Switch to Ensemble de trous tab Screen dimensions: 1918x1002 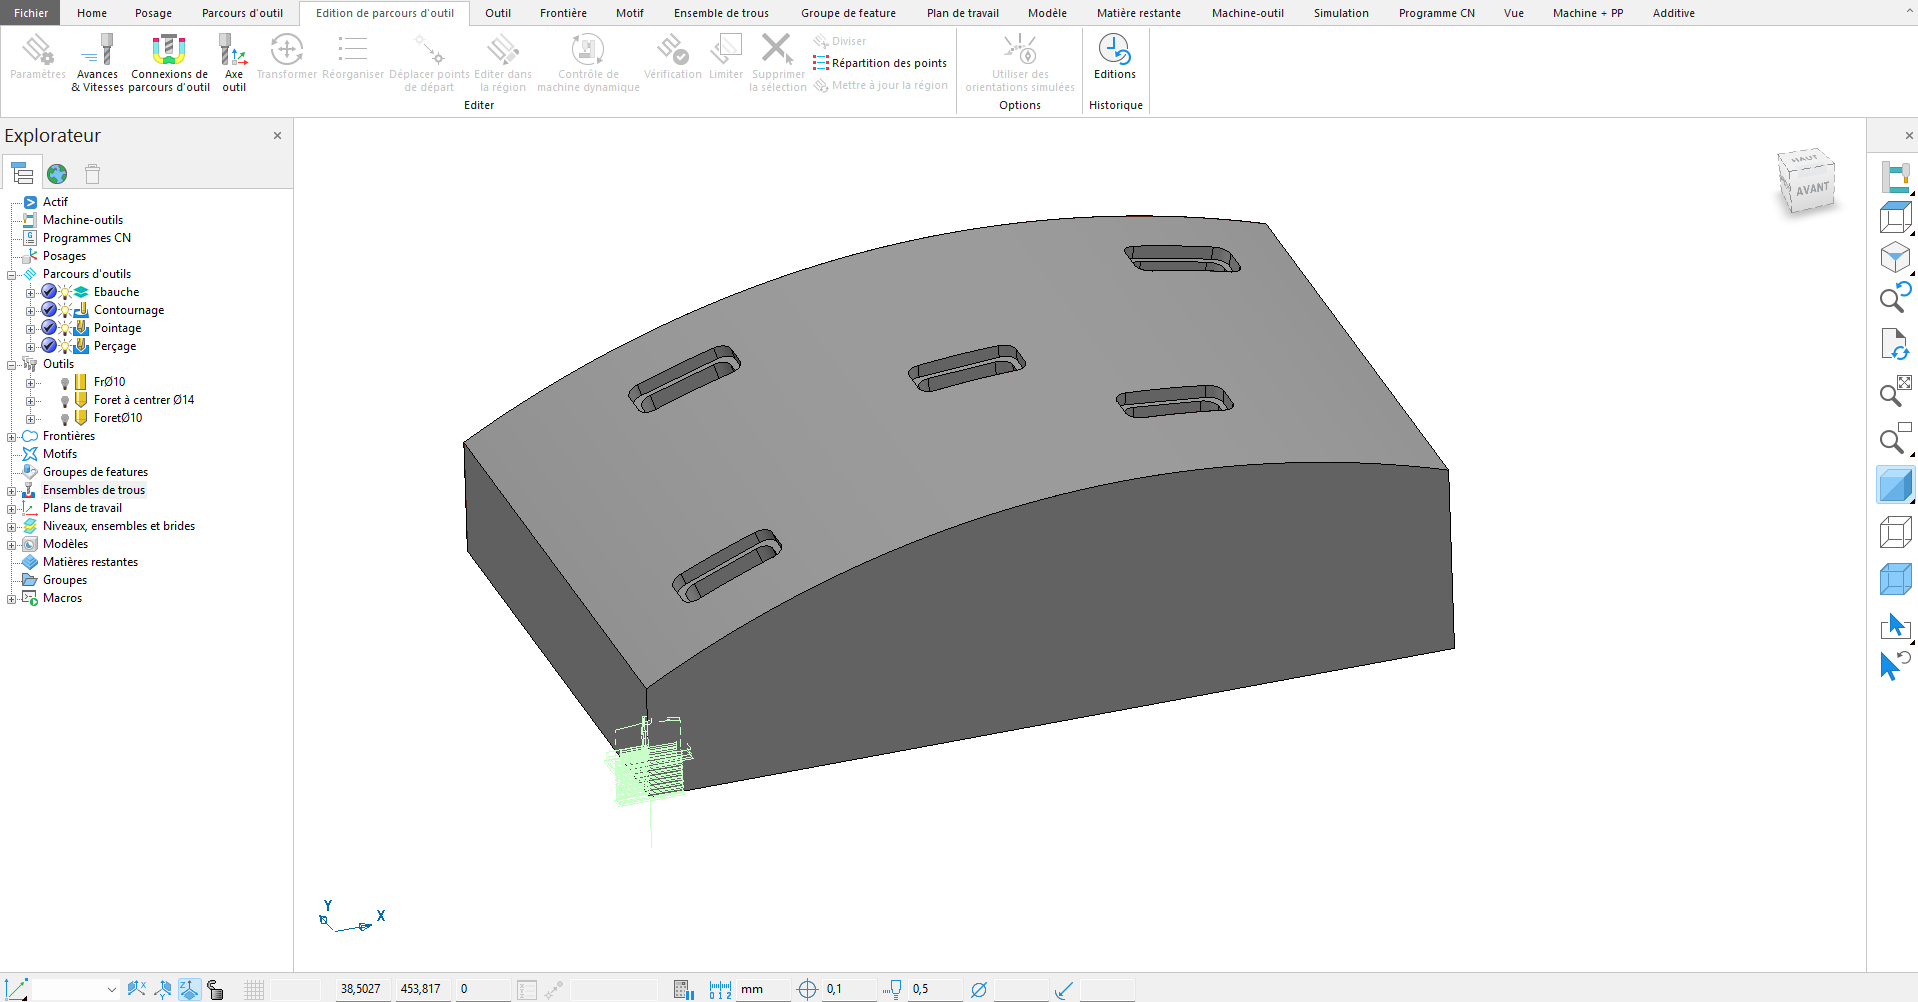(x=721, y=13)
